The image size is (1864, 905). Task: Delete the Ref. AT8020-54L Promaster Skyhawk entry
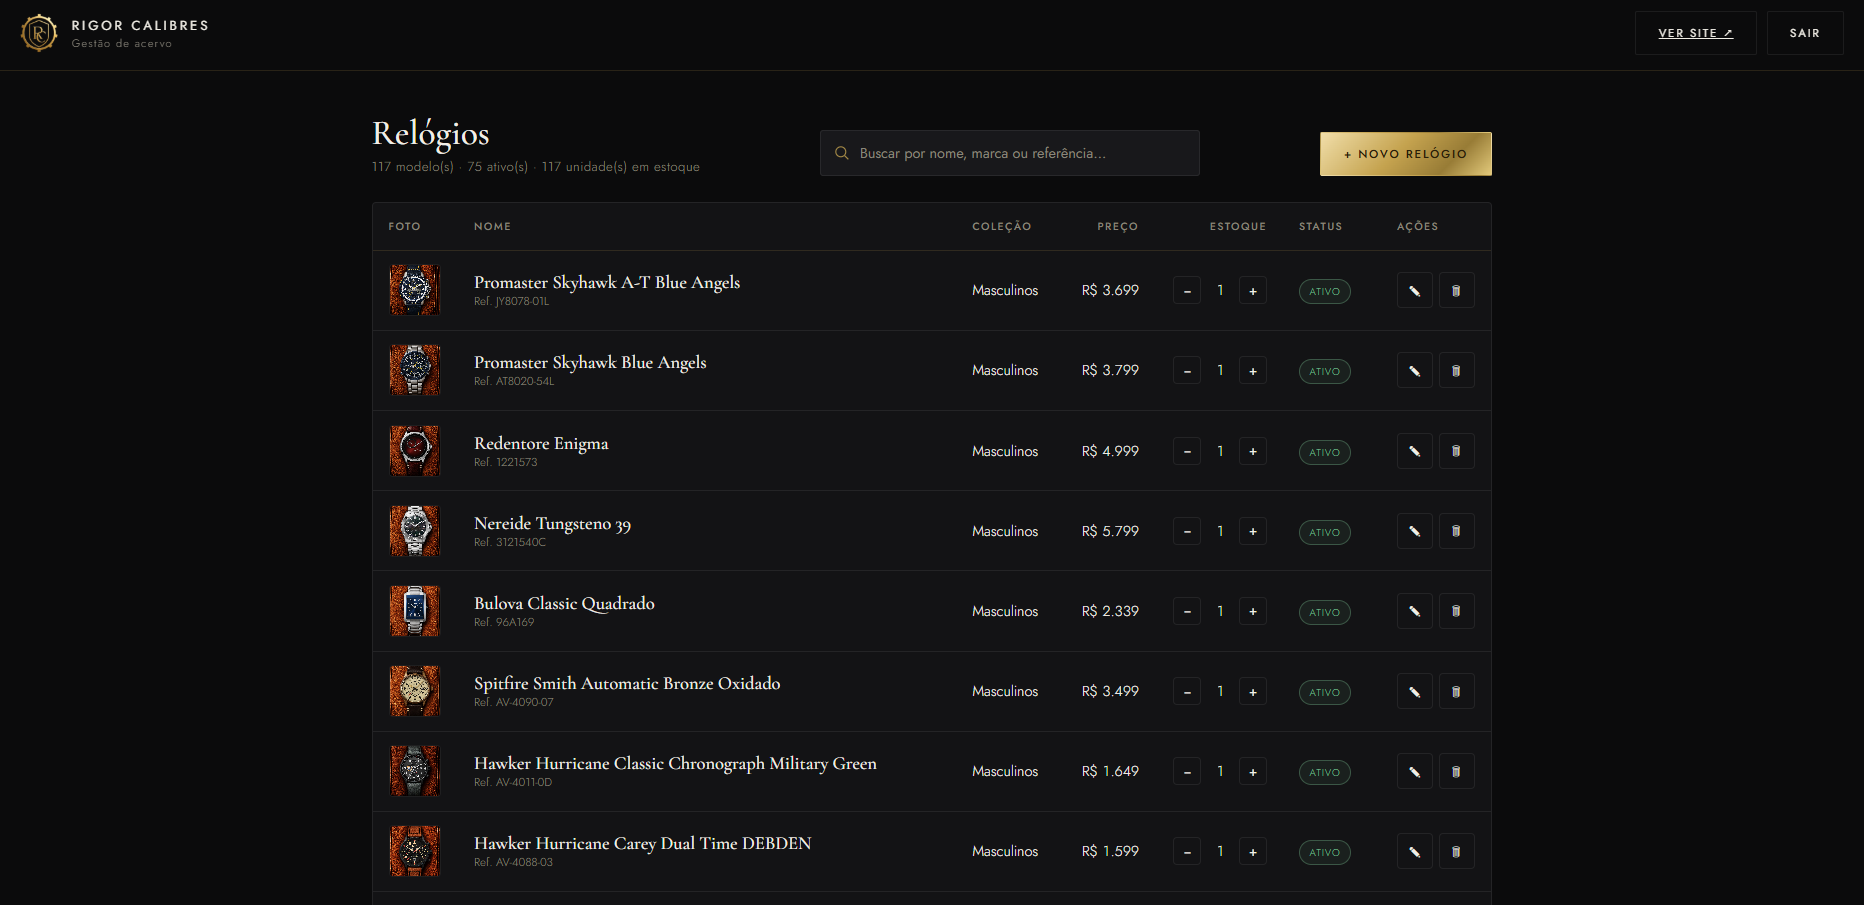(x=1456, y=371)
